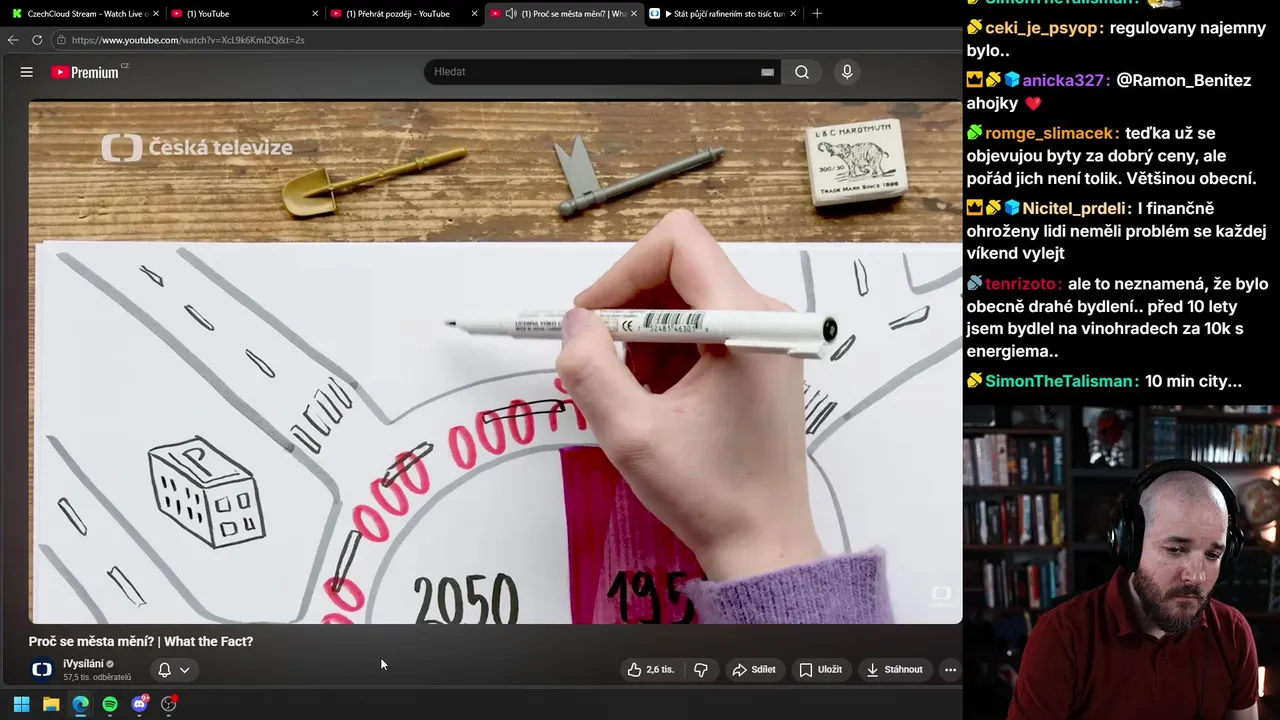Click the 57,5 tis. odběratelů subscriber count
The image size is (1280, 720).
(x=97, y=678)
